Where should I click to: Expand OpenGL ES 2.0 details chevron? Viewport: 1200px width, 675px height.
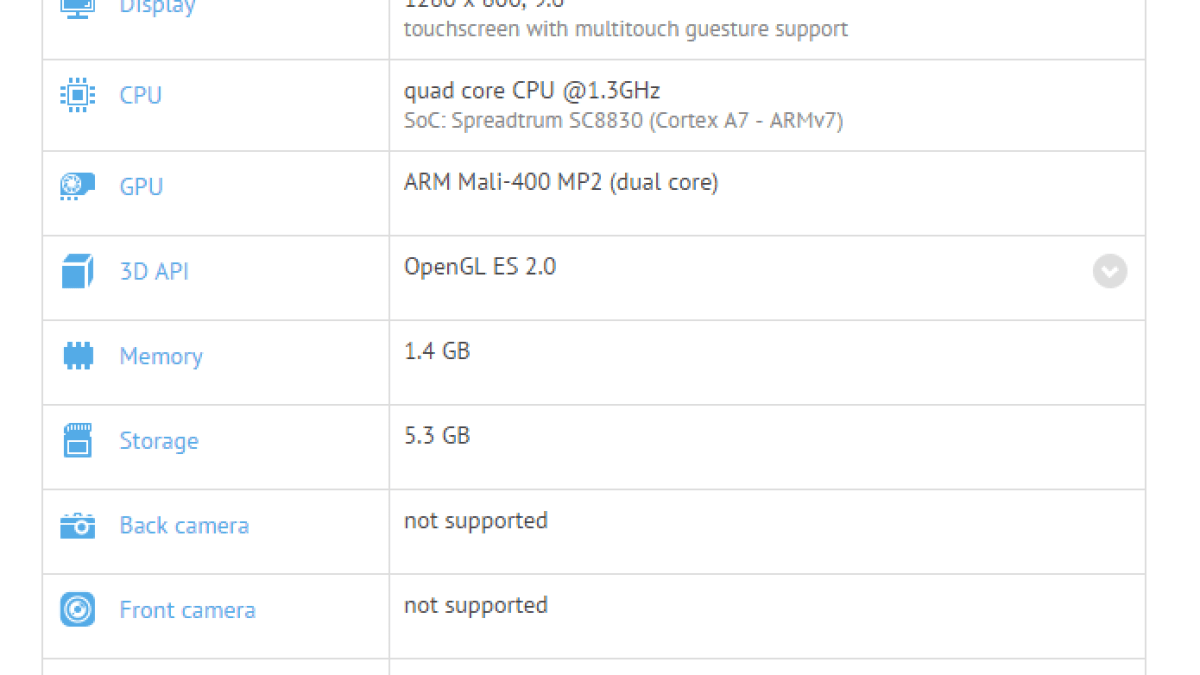[x=1109, y=271]
